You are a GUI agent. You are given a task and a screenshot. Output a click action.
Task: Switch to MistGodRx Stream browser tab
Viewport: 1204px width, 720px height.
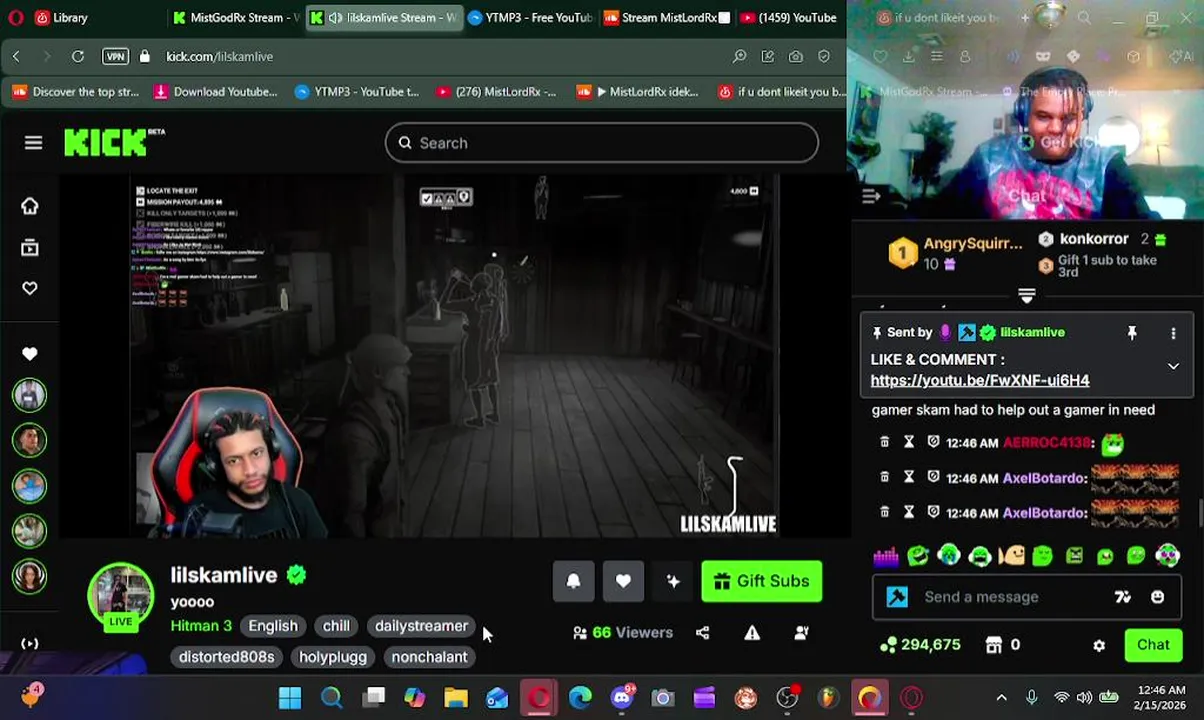click(x=235, y=17)
